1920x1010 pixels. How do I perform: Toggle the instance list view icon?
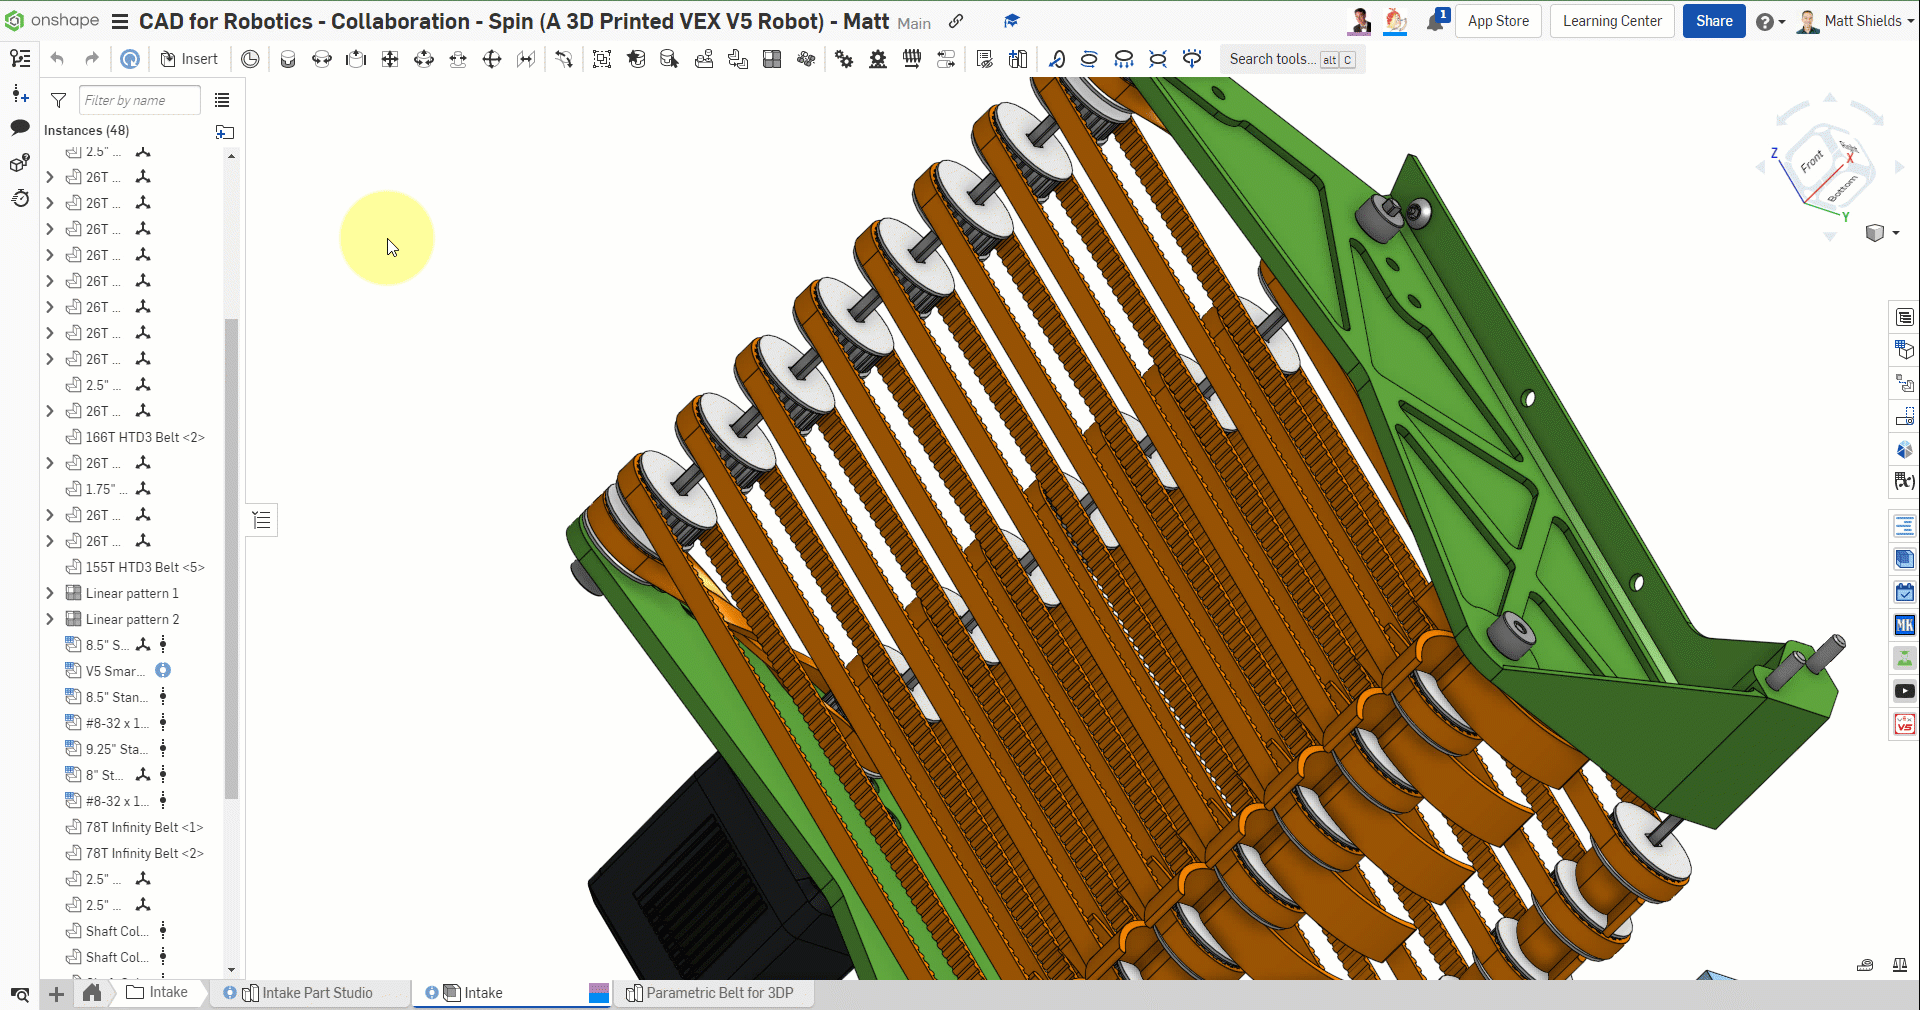click(x=222, y=100)
